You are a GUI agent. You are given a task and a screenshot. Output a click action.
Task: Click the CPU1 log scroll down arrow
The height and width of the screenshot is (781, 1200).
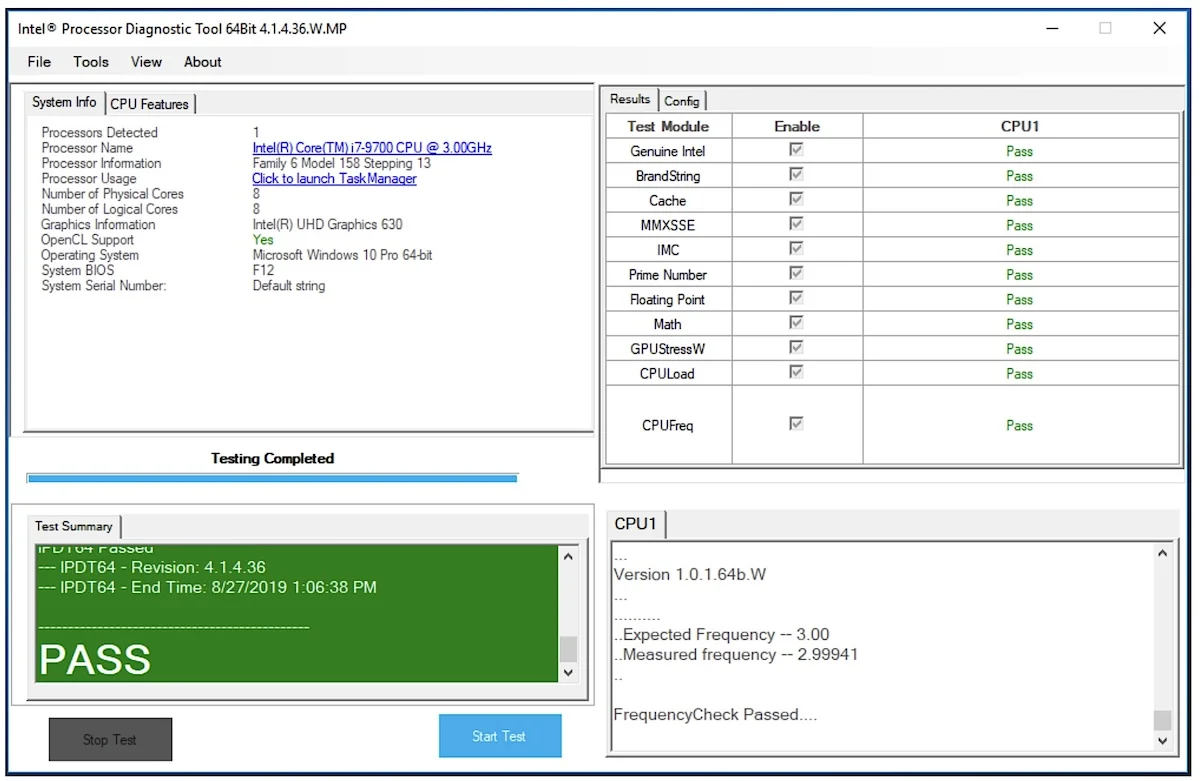[x=1162, y=740]
